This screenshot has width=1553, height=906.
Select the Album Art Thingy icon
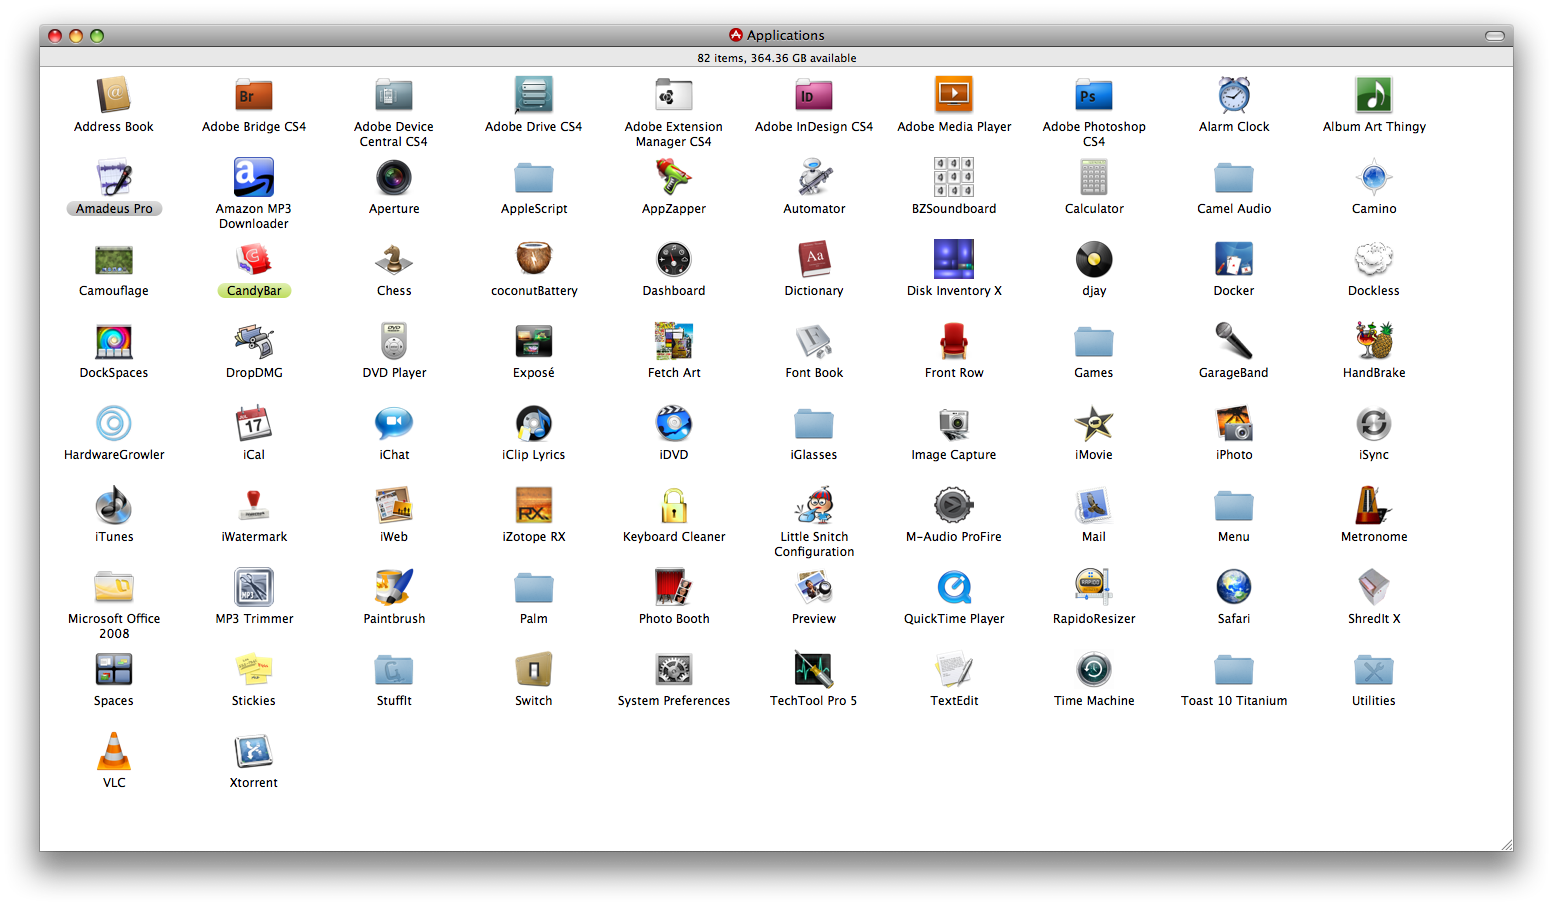pyautogui.click(x=1374, y=95)
